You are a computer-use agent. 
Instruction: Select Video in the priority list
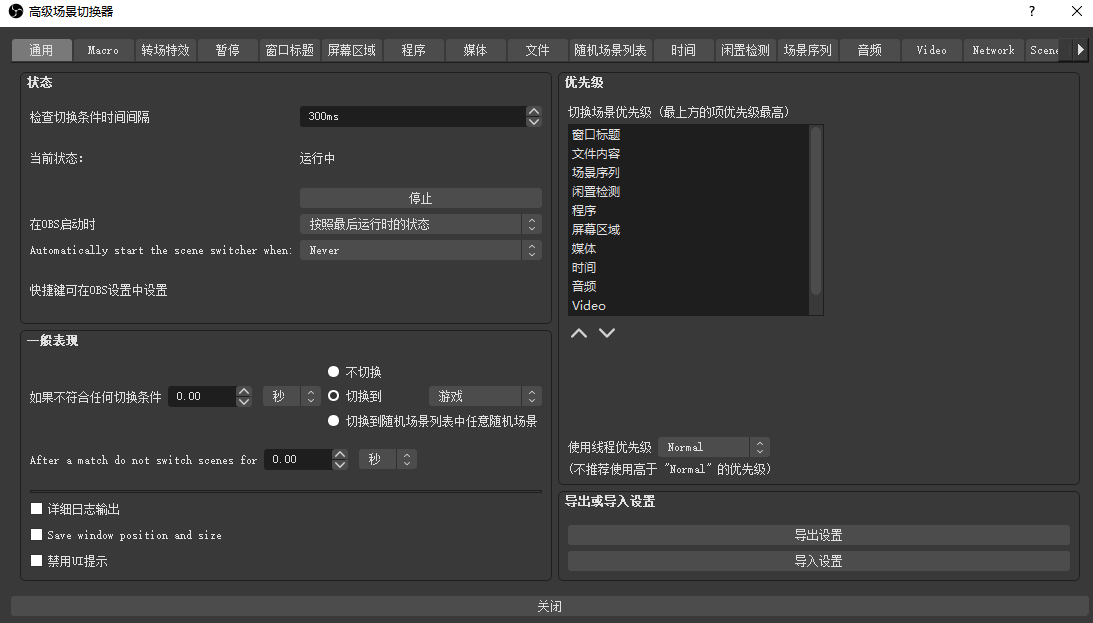(689, 305)
